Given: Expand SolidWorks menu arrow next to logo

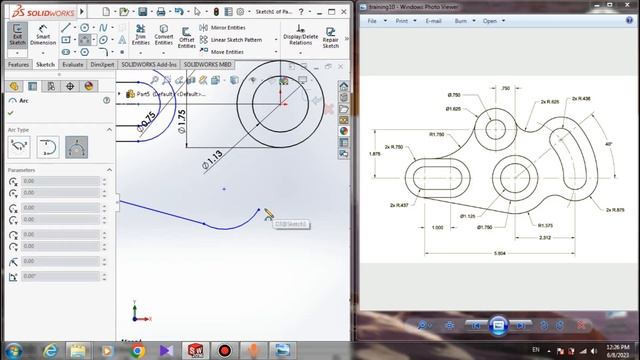Looking at the screenshot, I should click(82, 11).
